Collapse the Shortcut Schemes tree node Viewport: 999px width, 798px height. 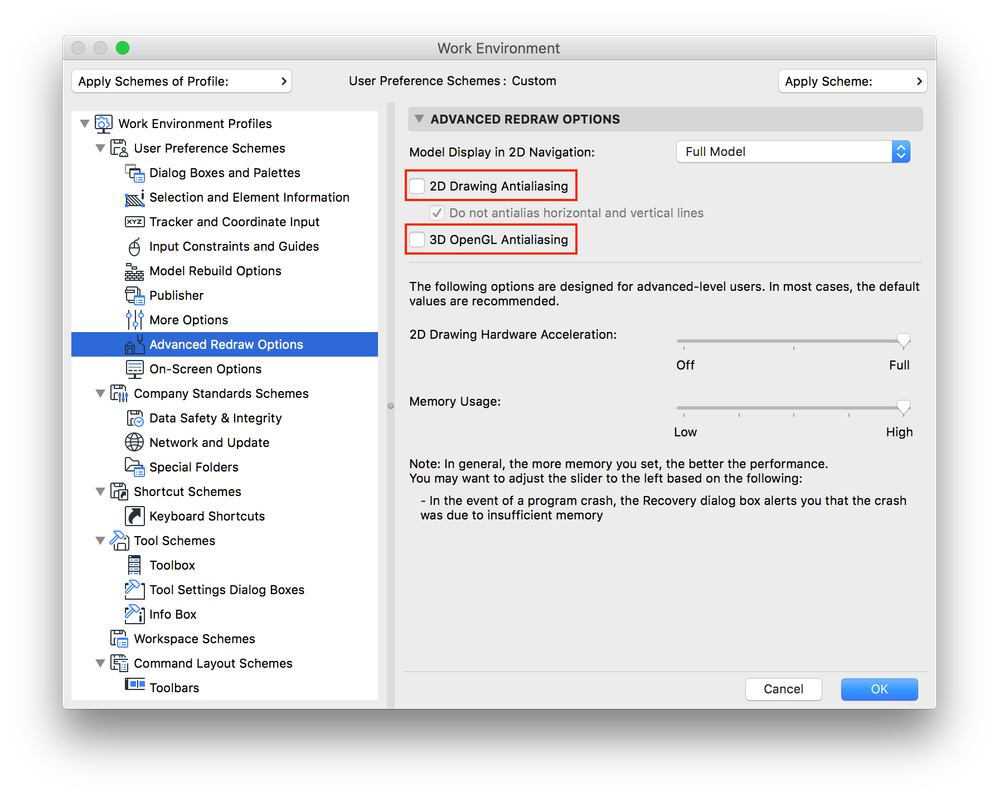(x=100, y=492)
